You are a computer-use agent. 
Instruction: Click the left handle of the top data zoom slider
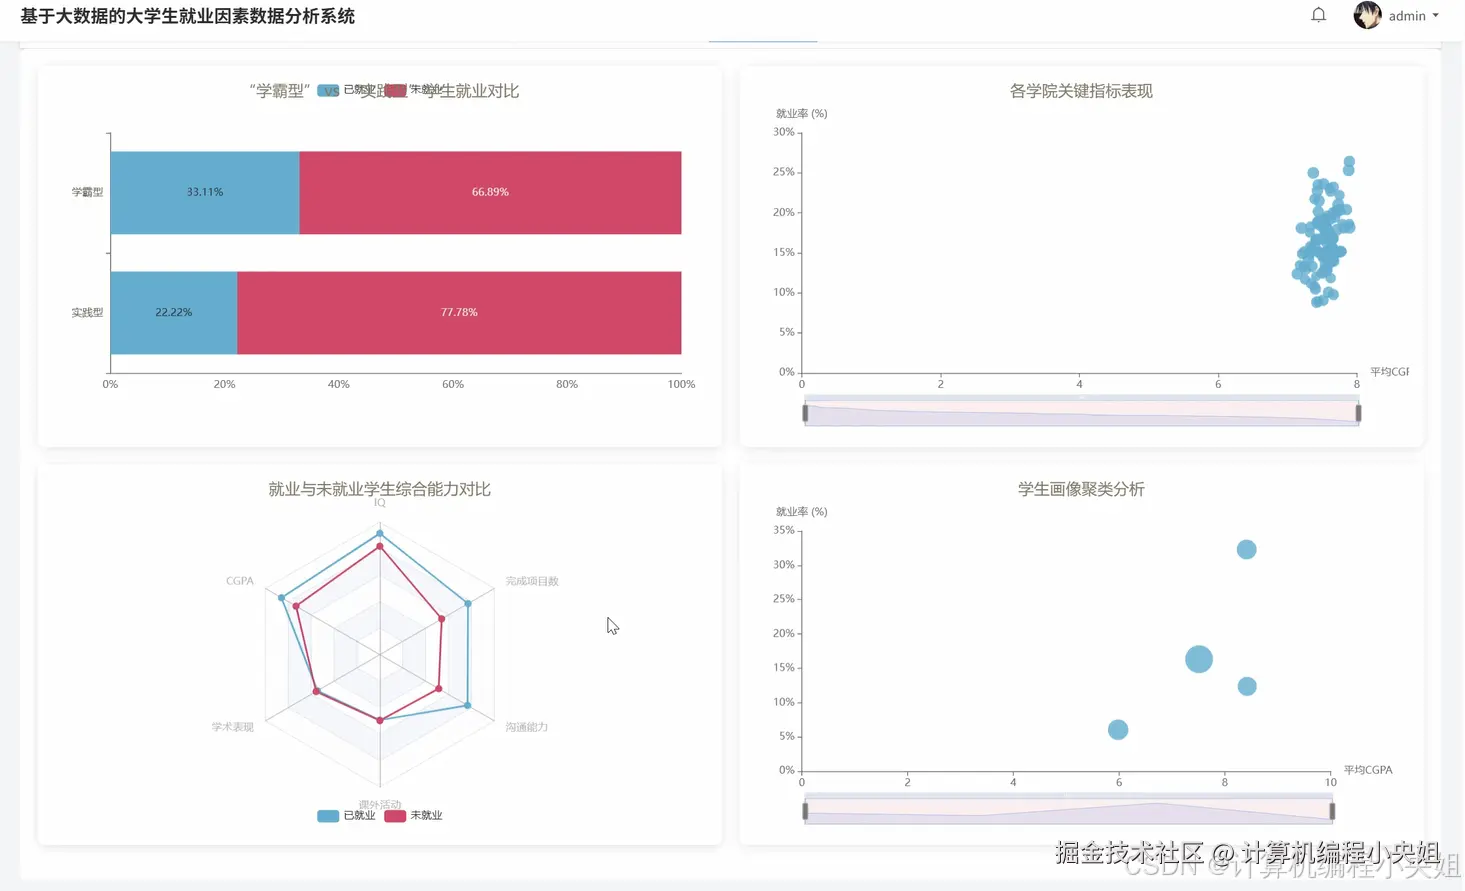(806, 411)
